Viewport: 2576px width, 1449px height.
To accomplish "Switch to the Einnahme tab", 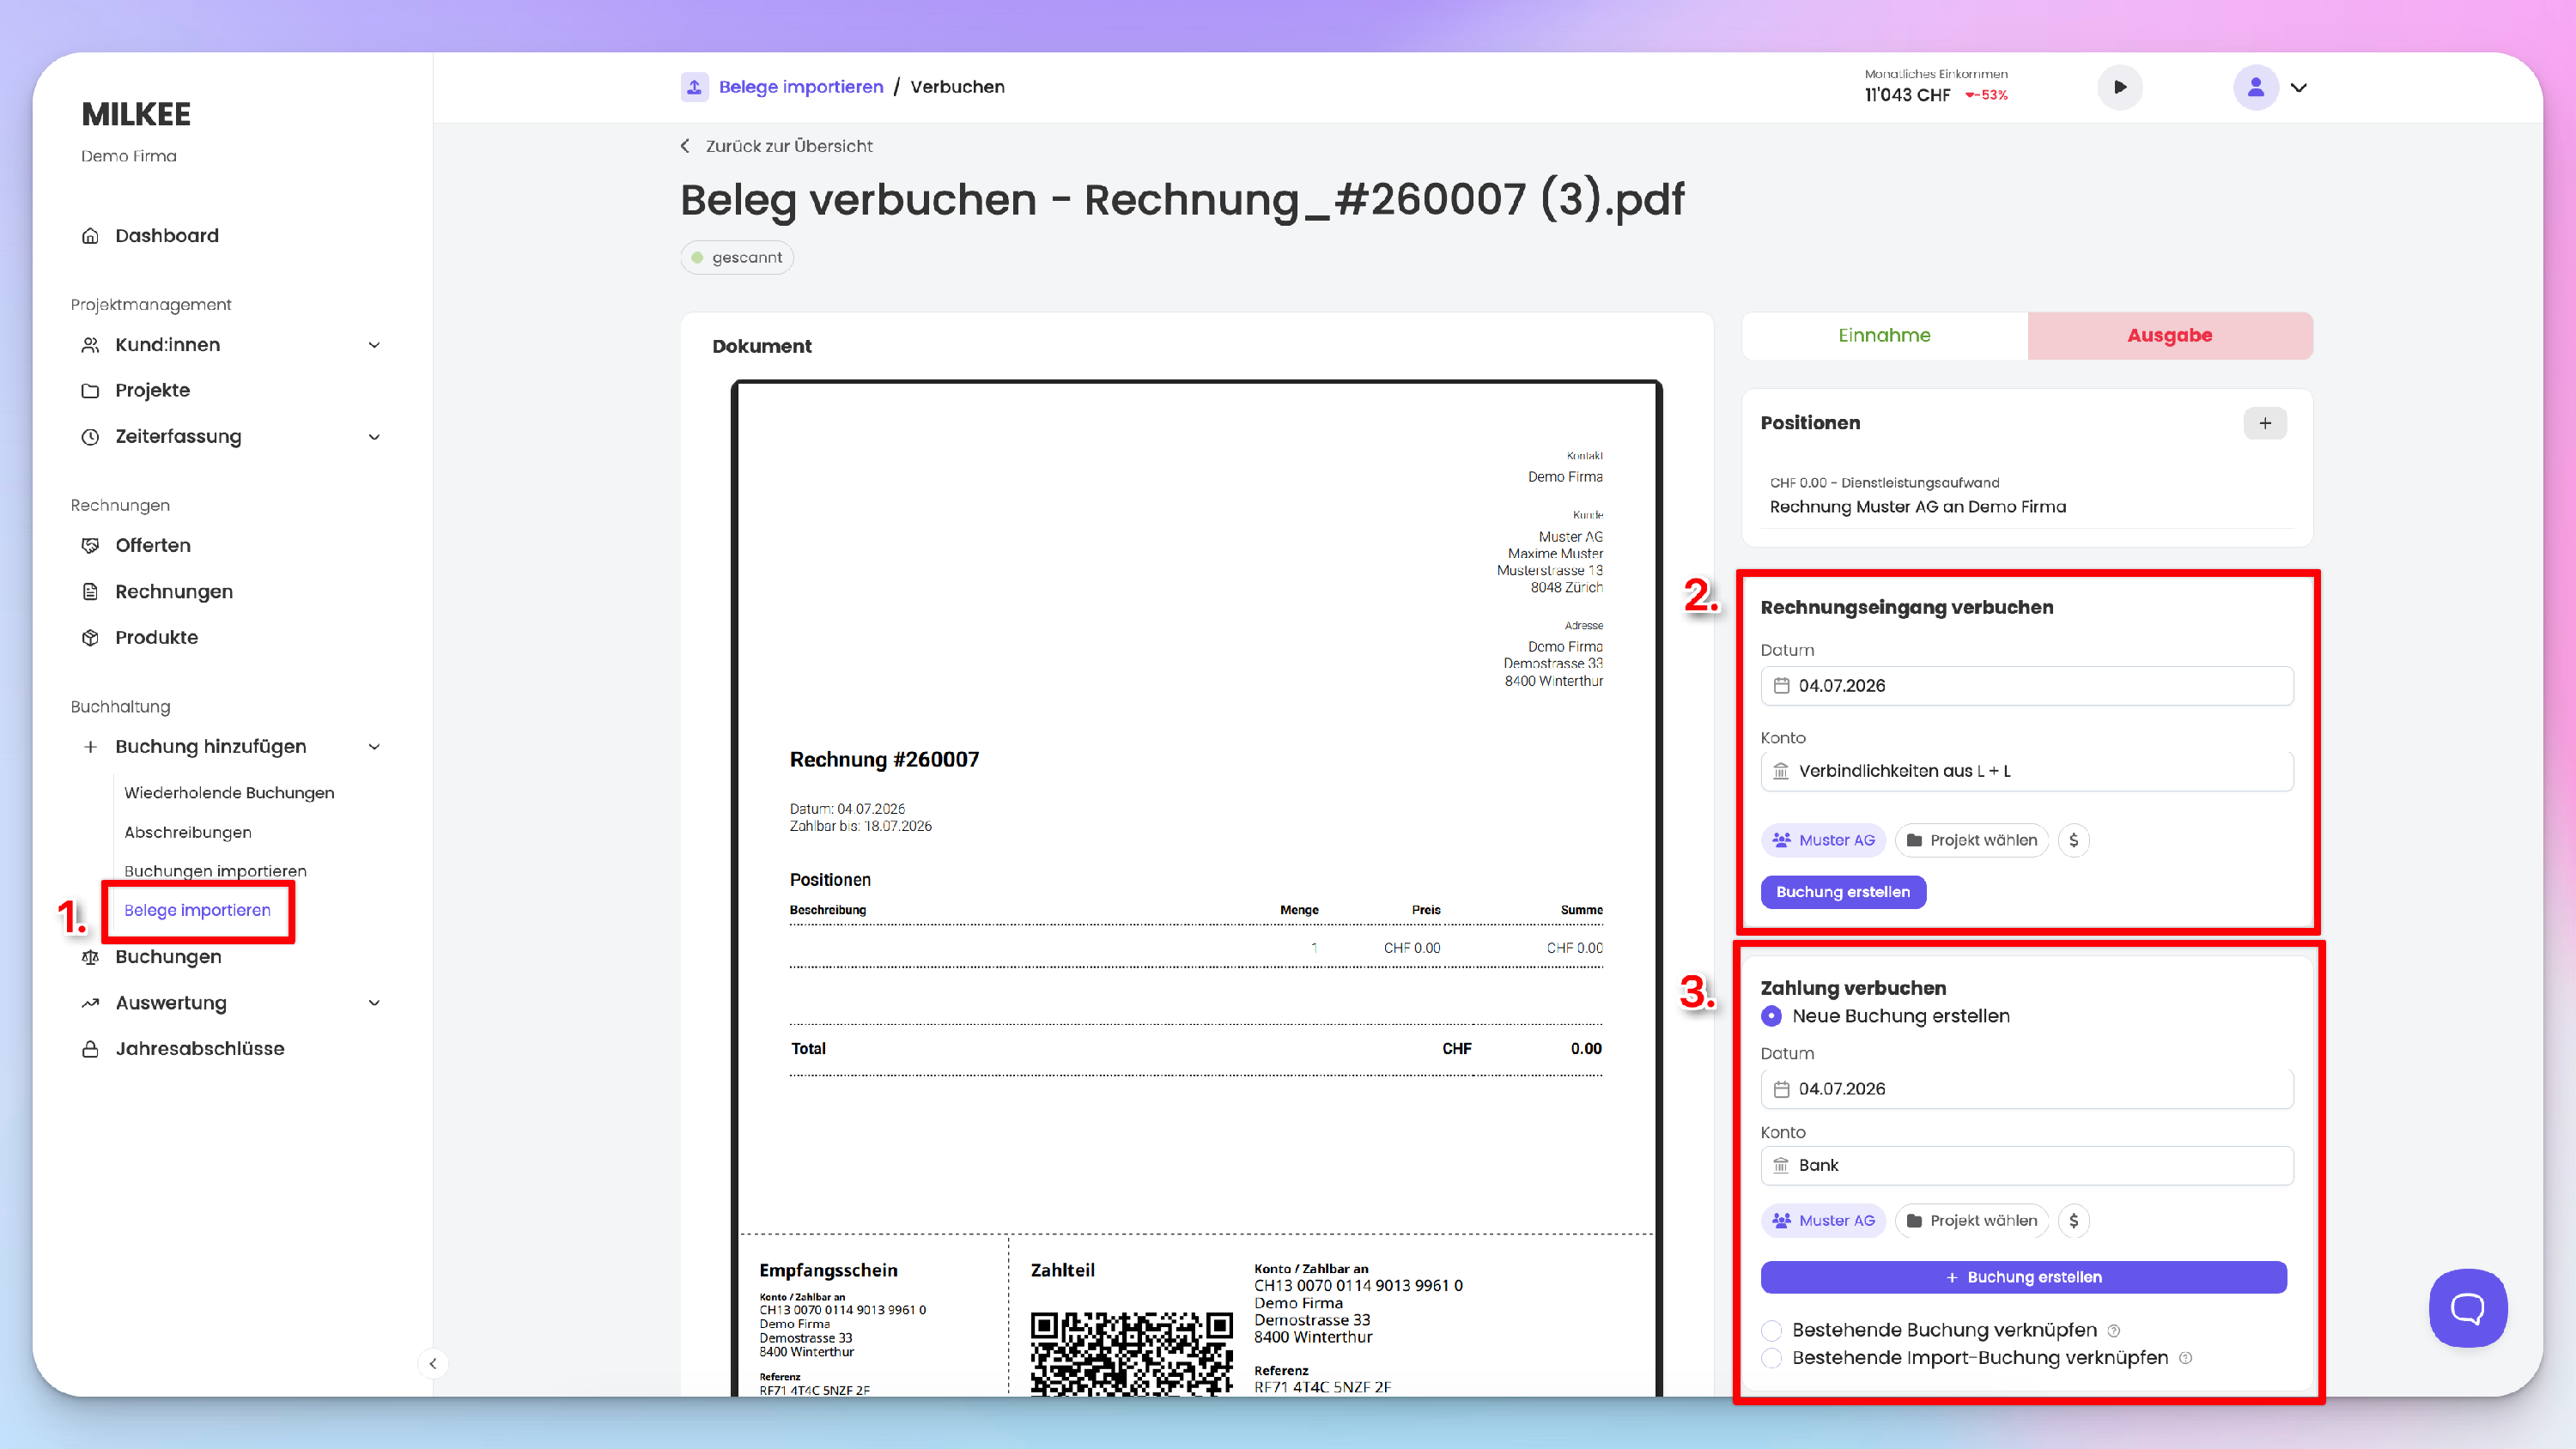I will (x=1884, y=335).
